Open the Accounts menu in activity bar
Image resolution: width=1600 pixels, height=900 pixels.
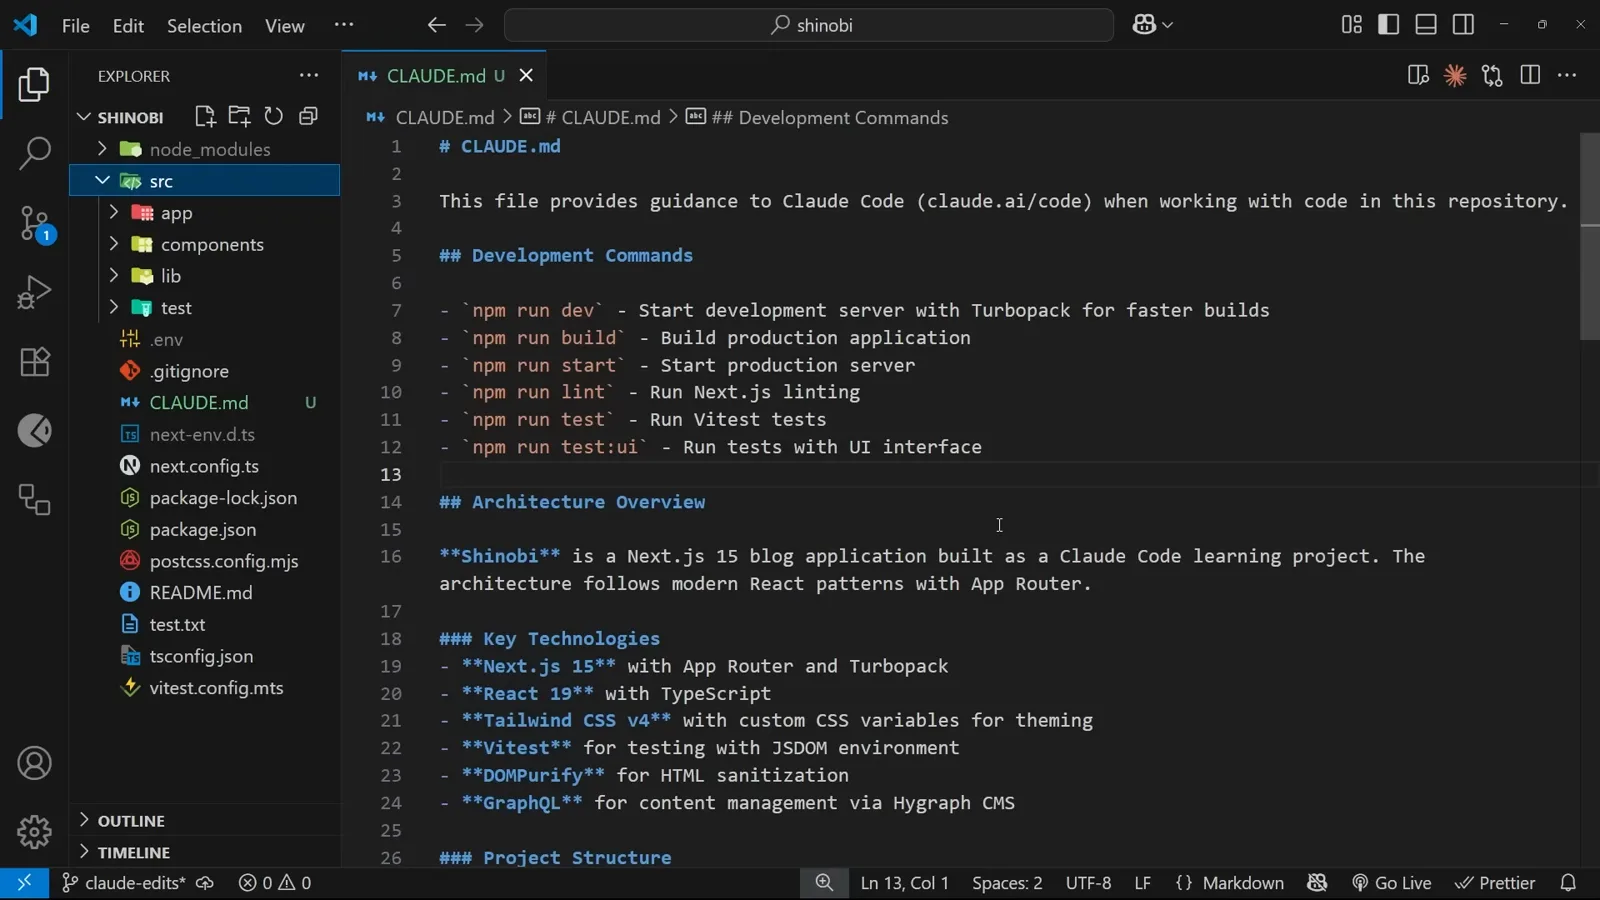click(x=34, y=764)
